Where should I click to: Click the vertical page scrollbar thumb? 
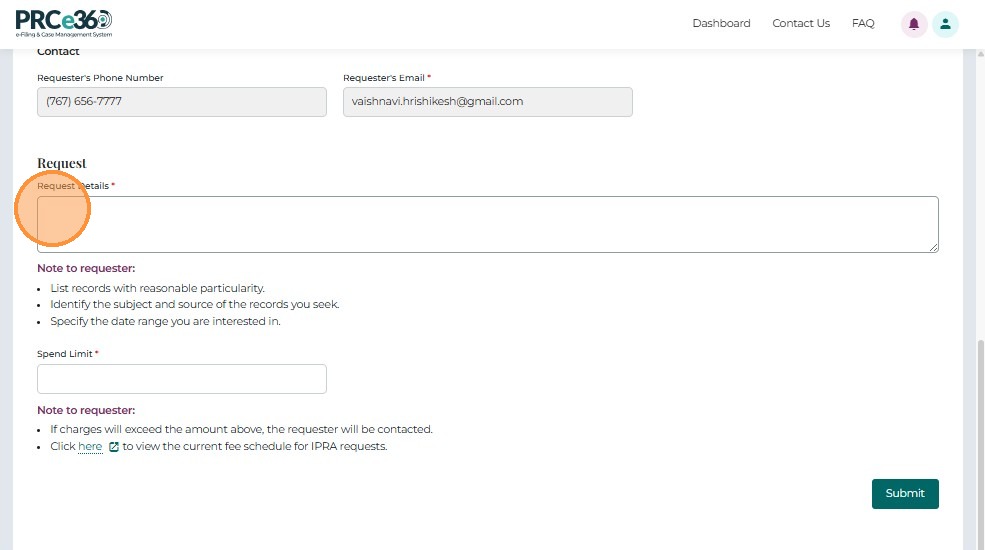(979, 440)
